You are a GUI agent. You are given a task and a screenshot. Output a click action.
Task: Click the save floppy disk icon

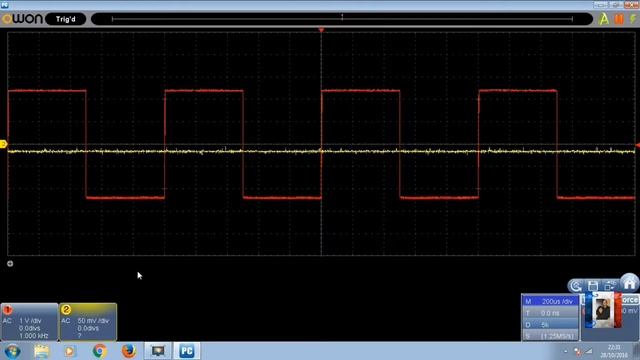click(x=593, y=286)
